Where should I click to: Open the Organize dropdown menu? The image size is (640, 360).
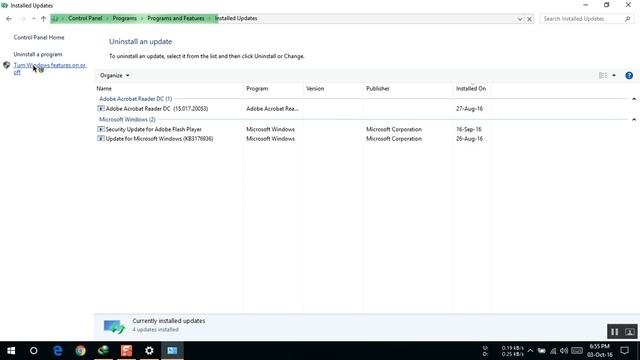(114, 76)
